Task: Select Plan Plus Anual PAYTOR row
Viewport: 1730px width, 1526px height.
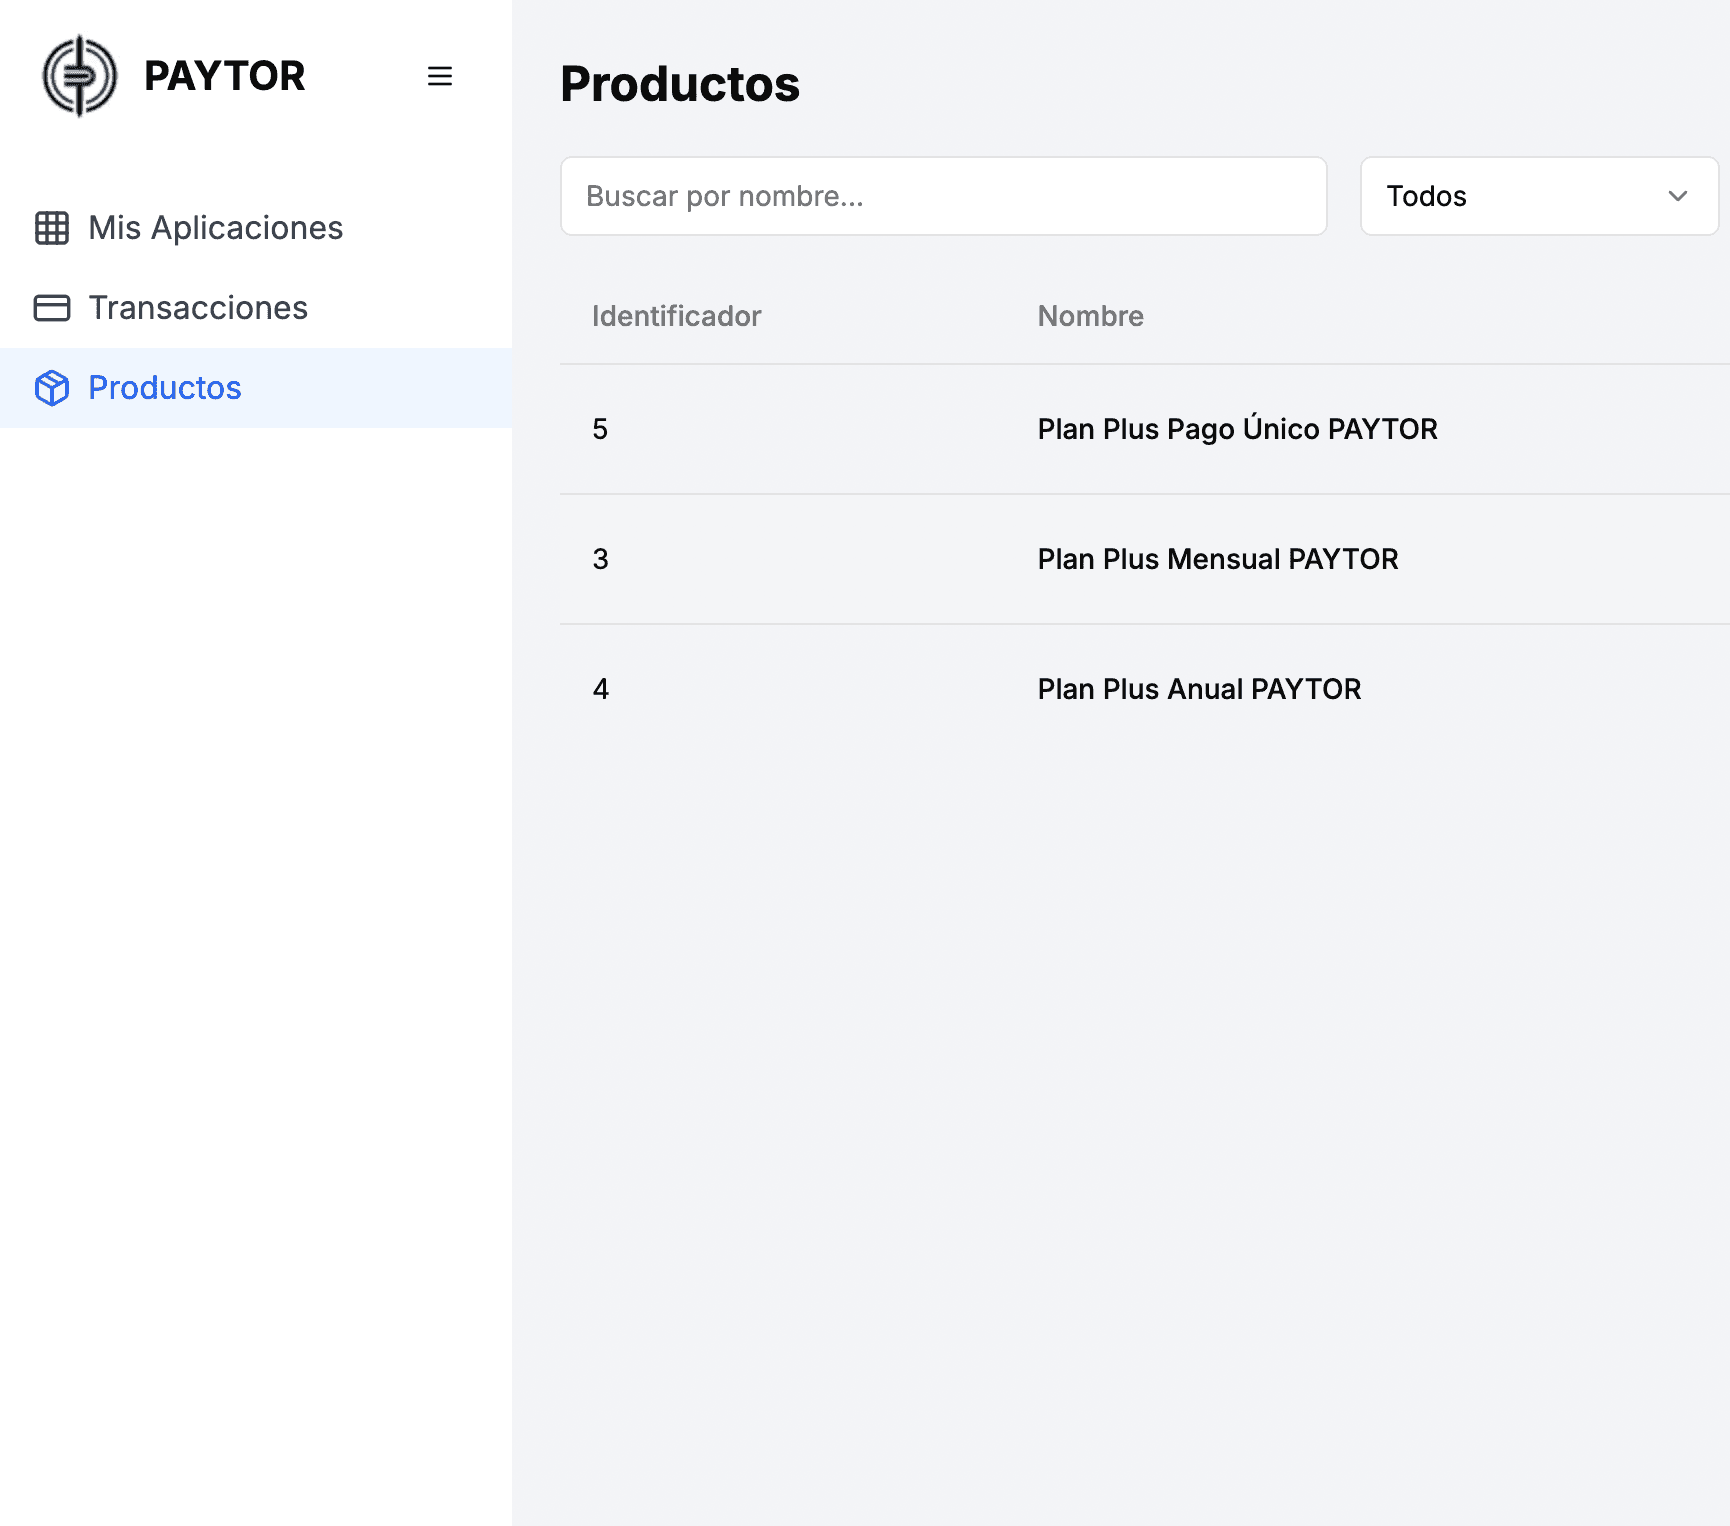Action: [1145, 689]
